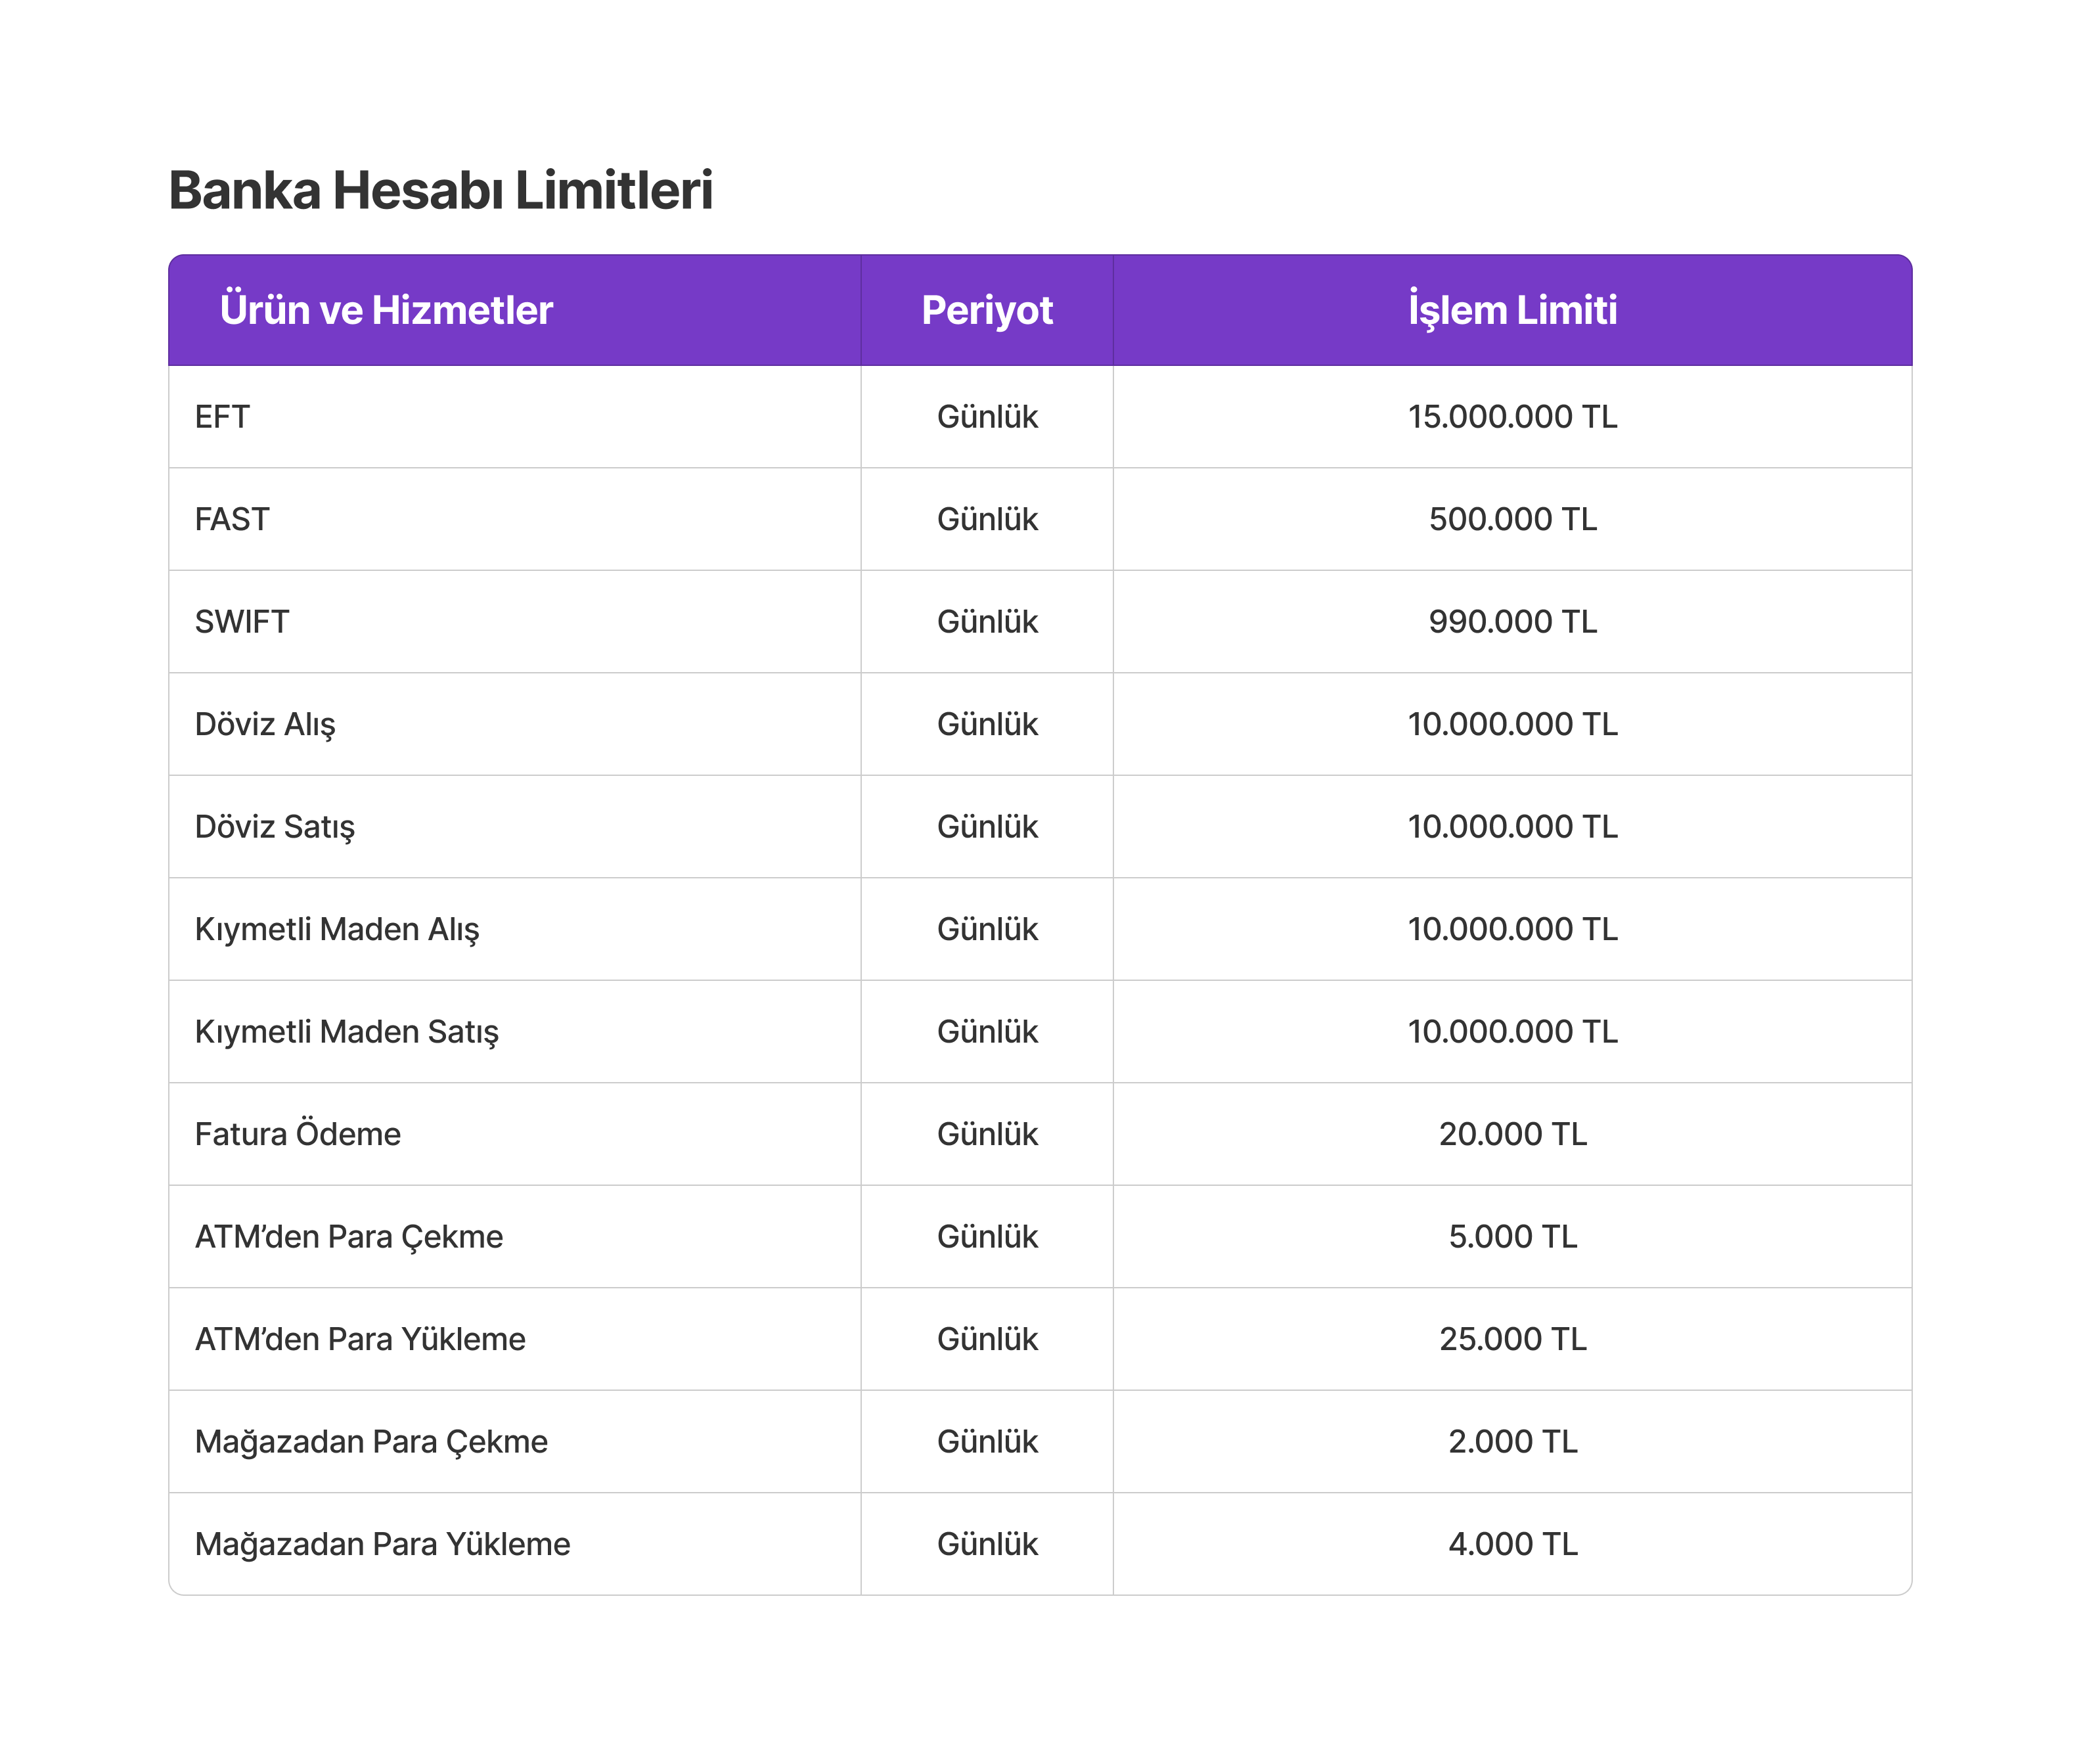The height and width of the screenshot is (1764, 2081).
Task: Select the Ürün ve Hizmetler column header
Action: click(386, 310)
